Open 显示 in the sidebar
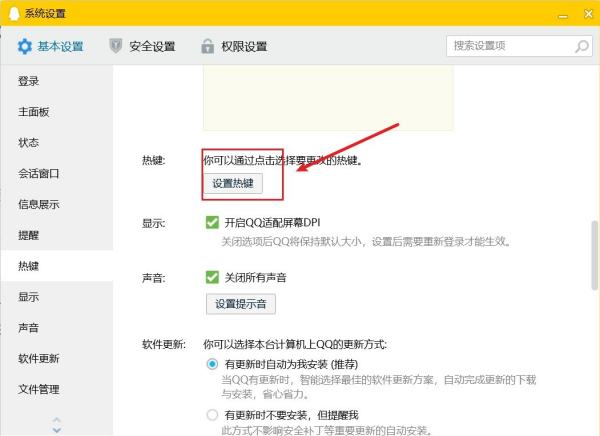 click(57, 297)
